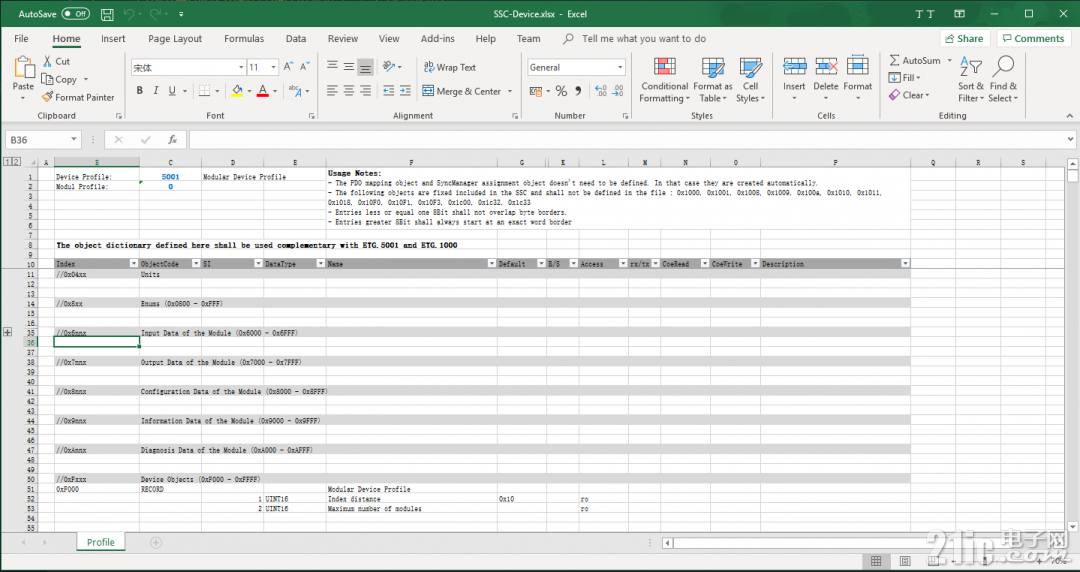Undo the last action
1080x572 pixels.
pos(129,14)
